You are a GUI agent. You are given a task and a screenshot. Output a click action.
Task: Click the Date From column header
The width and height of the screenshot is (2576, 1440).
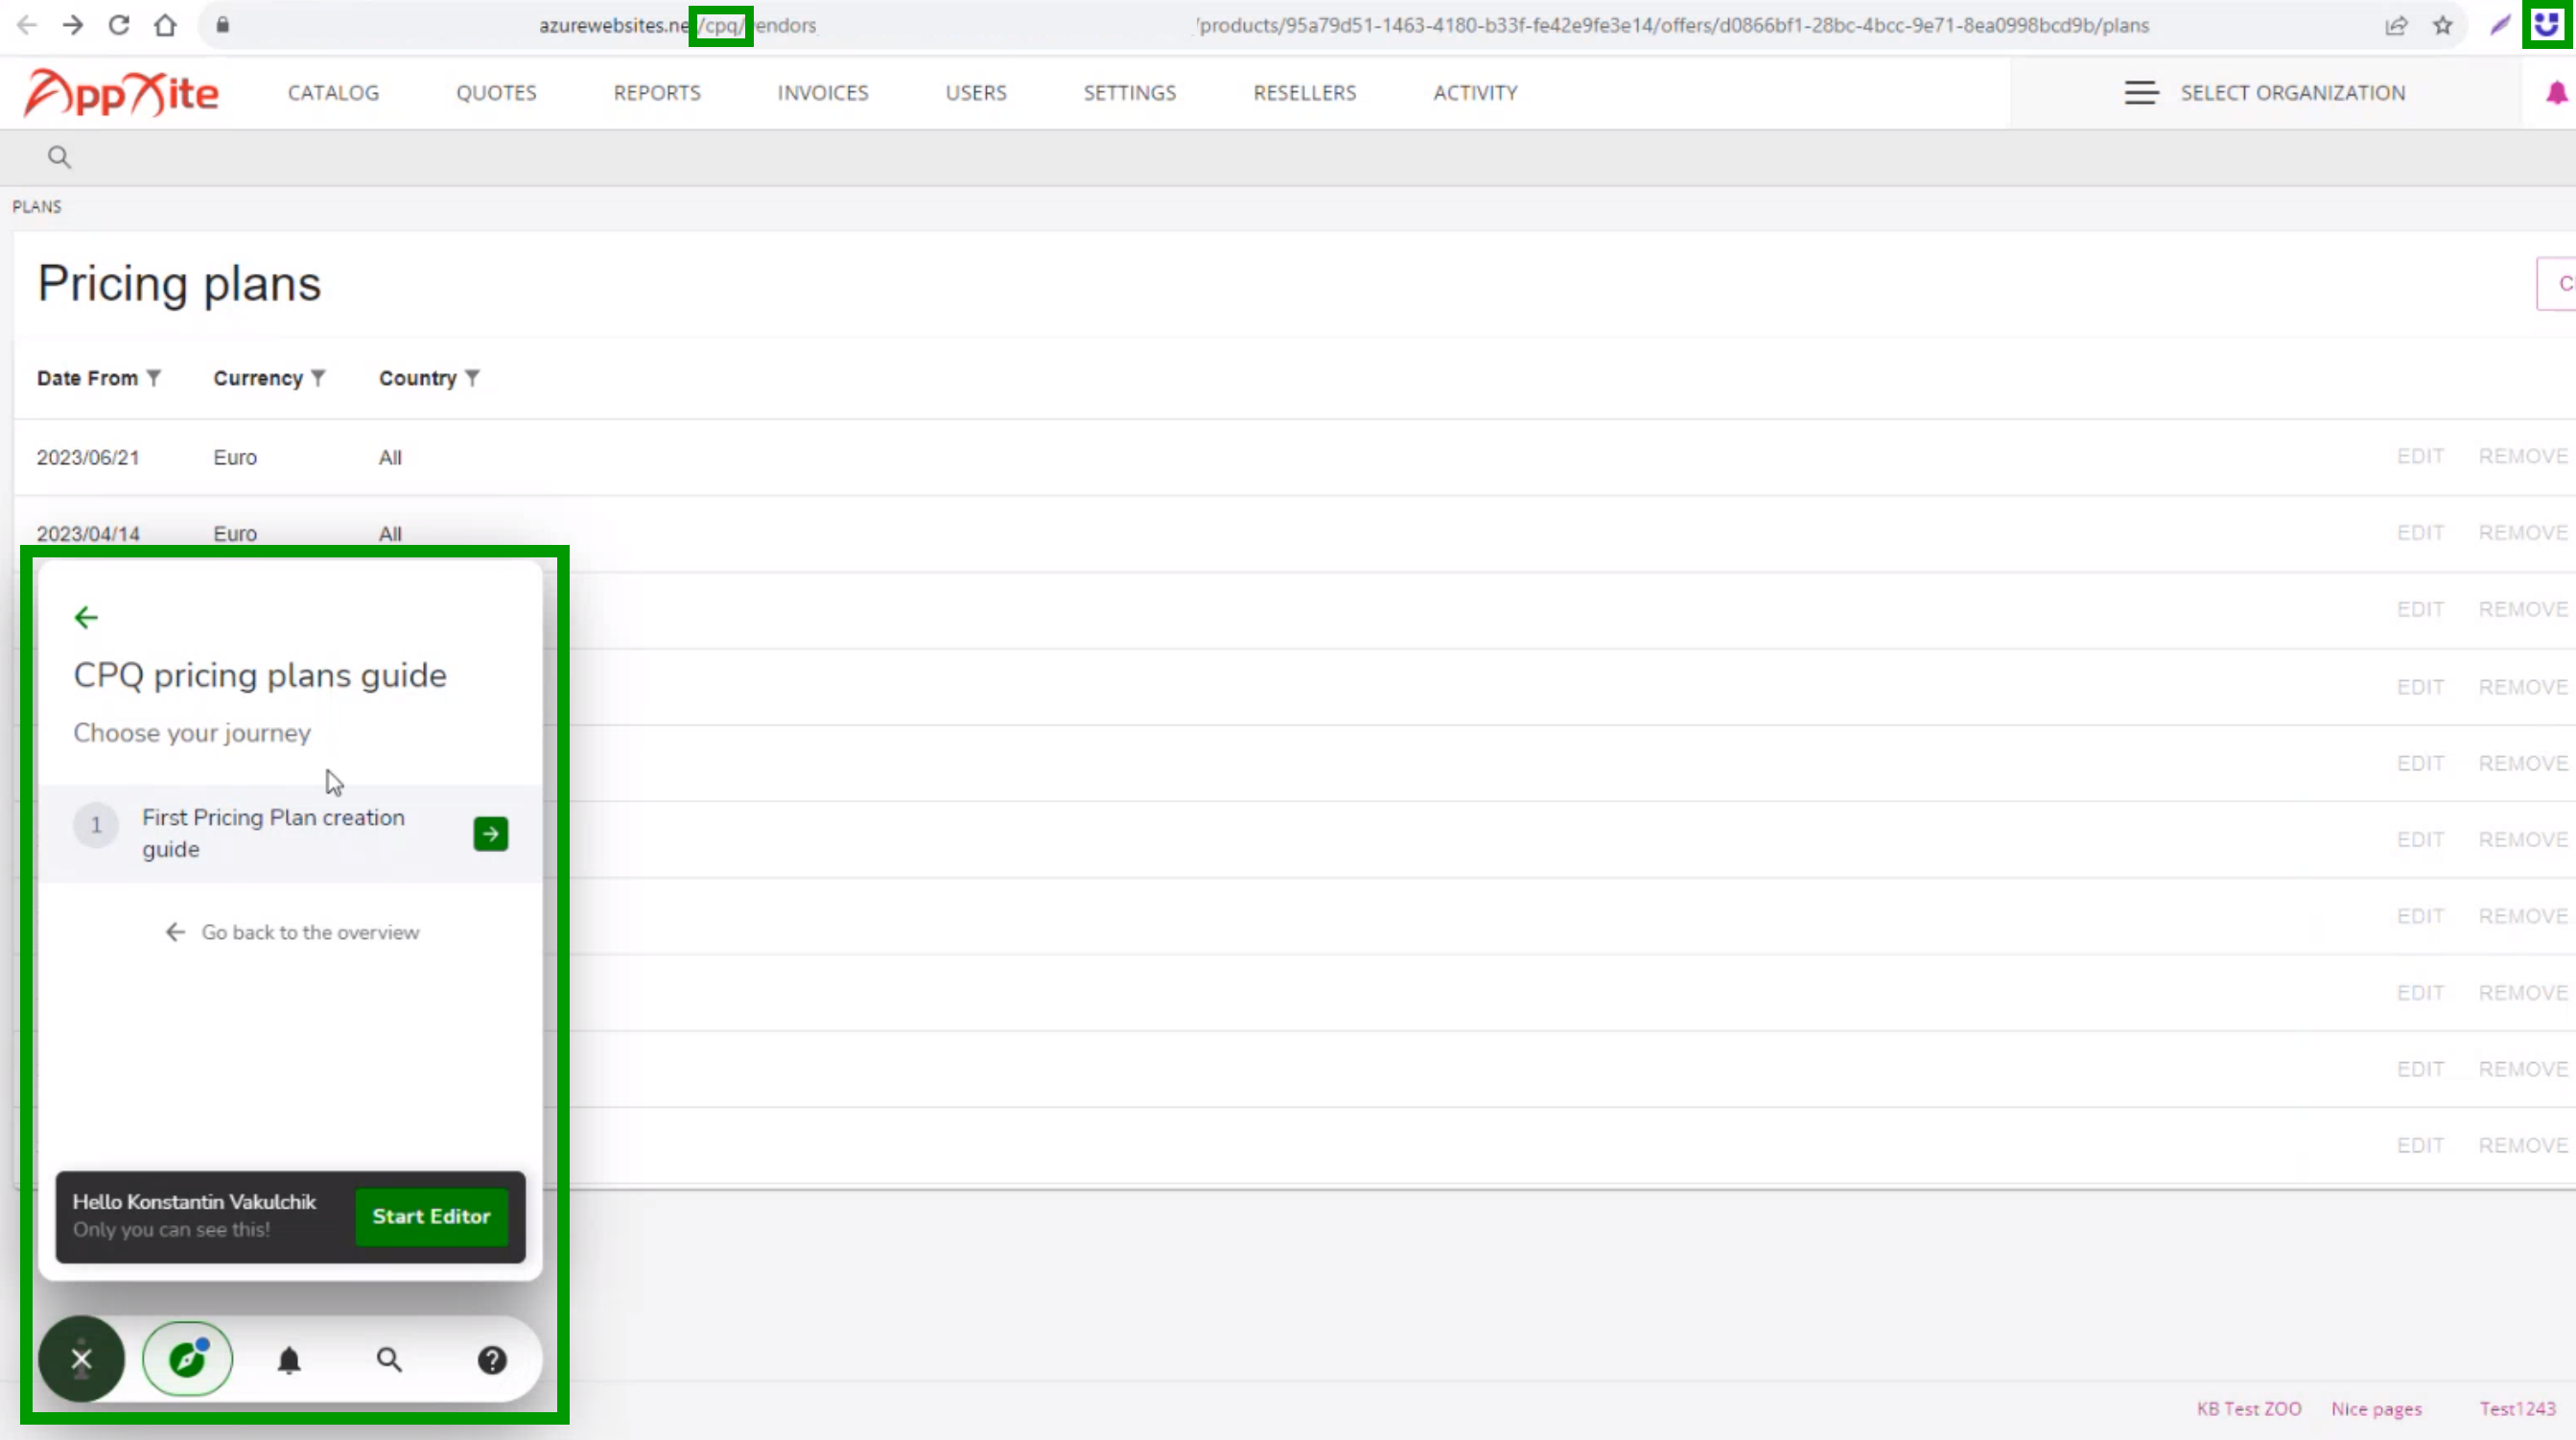[87, 378]
